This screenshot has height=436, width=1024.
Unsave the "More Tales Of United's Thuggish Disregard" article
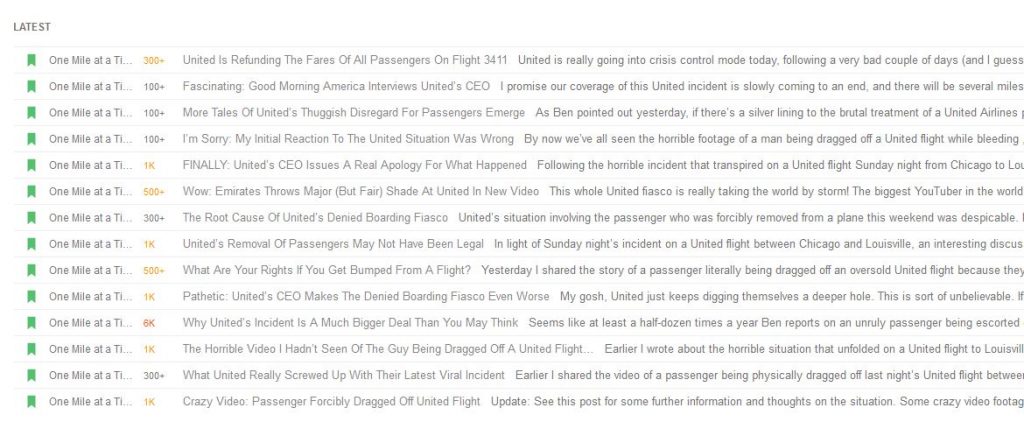(31, 112)
